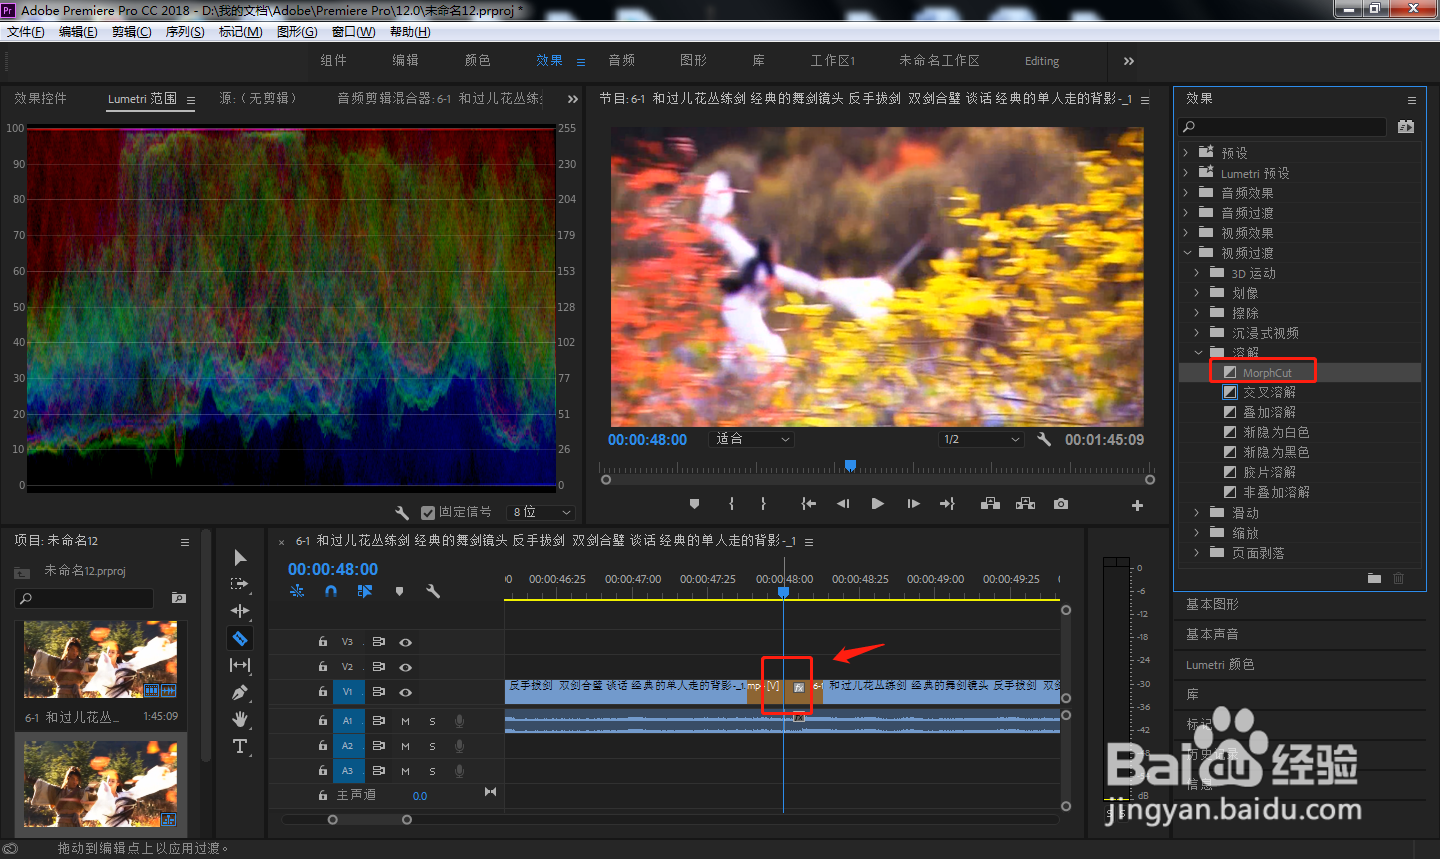The width and height of the screenshot is (1440, 859).
Task: Select the Pen tool
Action: tap(240, 692)
